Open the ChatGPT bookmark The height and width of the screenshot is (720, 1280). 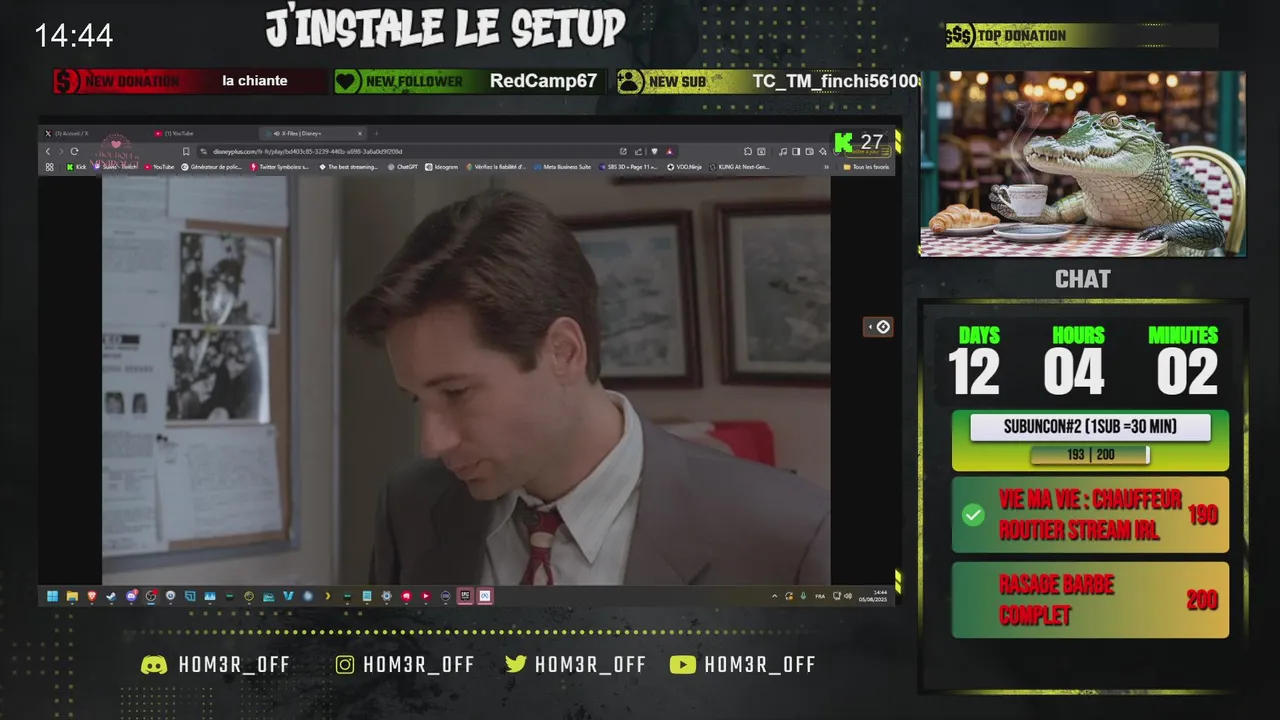[x=403, y=167]
